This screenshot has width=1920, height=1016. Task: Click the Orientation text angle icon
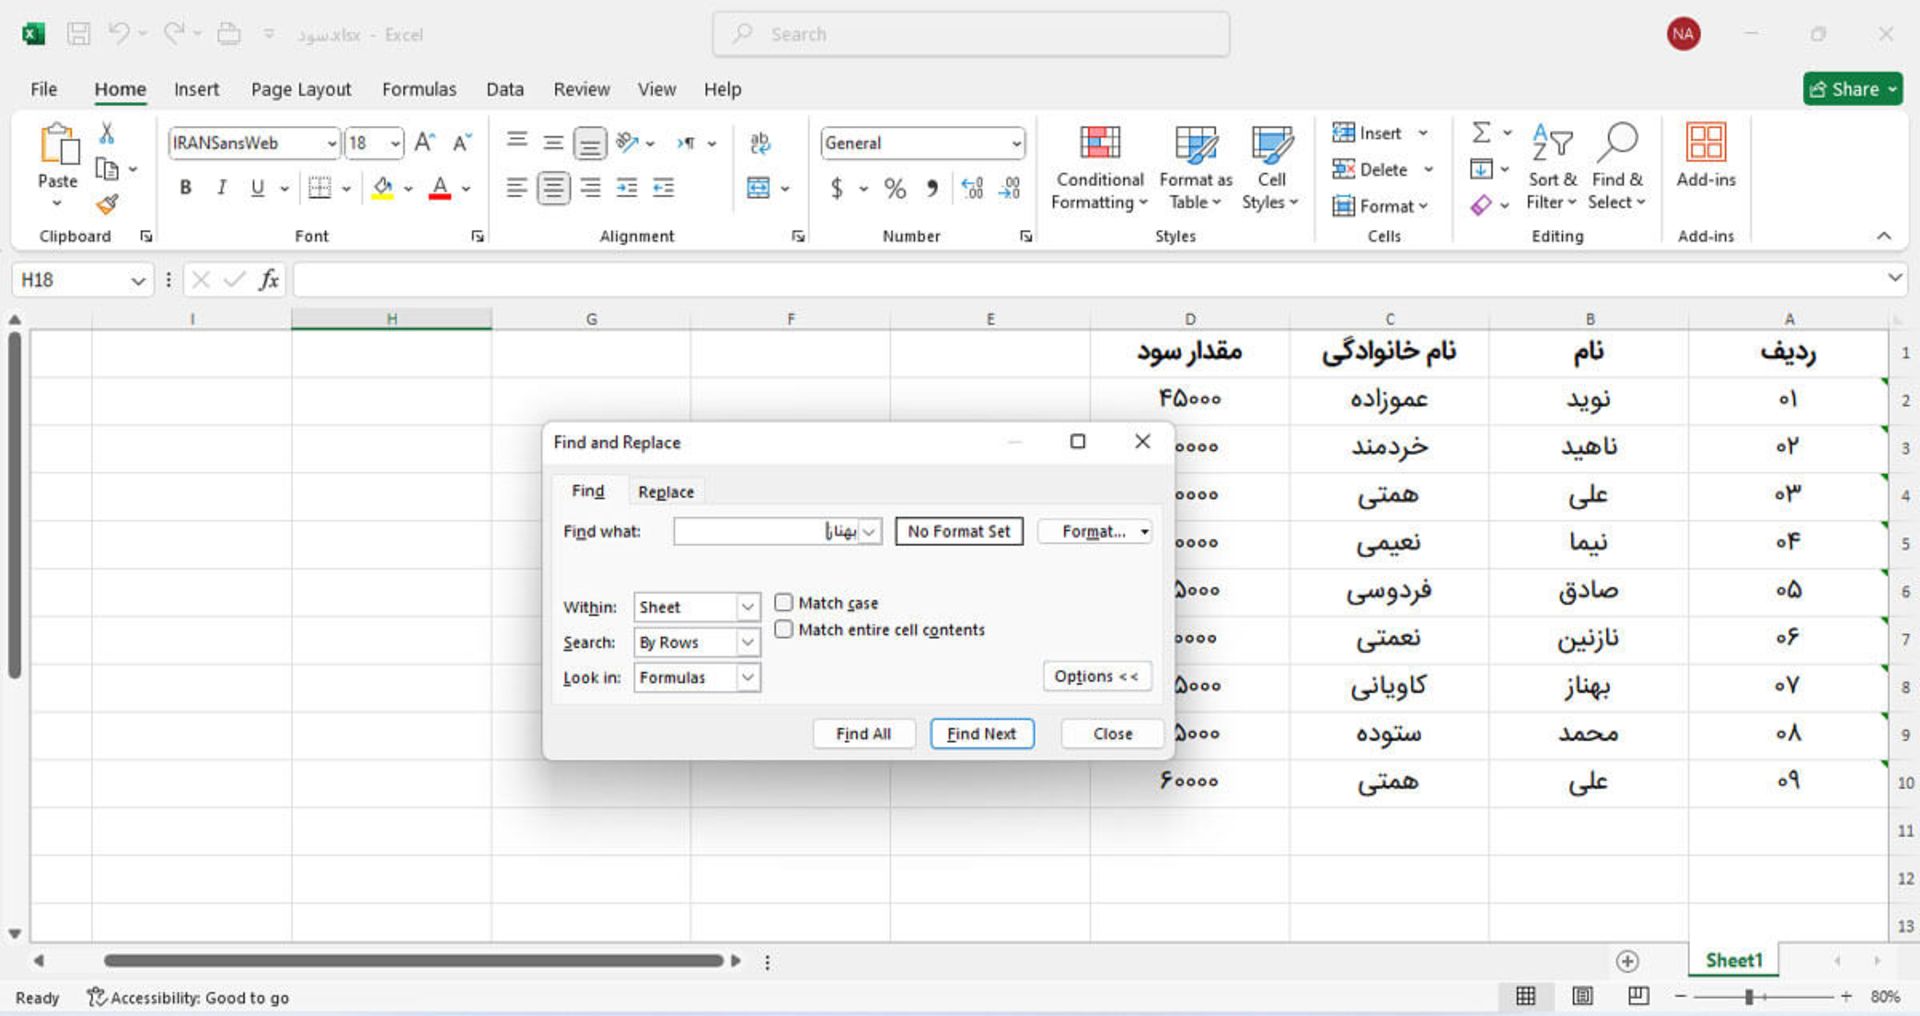[627, 143]
